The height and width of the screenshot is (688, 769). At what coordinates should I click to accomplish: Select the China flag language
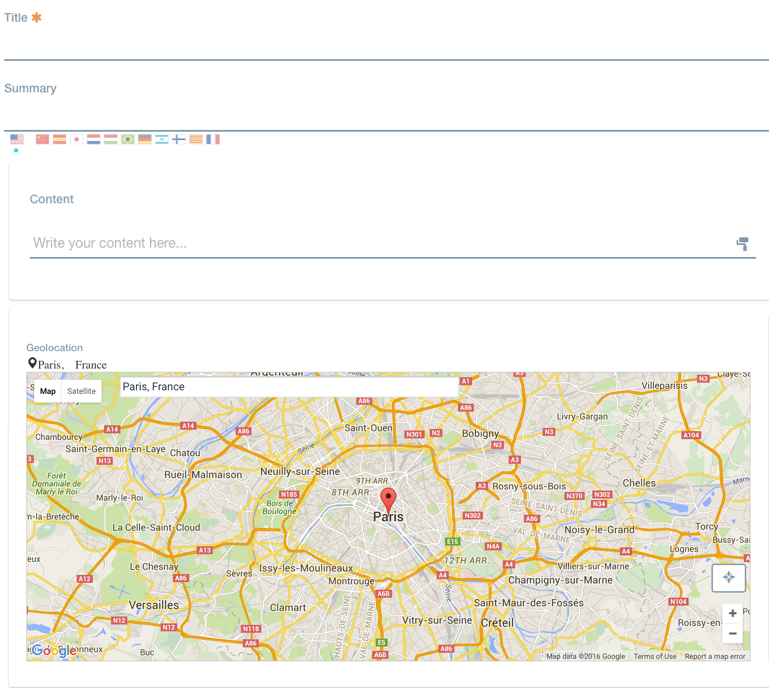(42, 139)
